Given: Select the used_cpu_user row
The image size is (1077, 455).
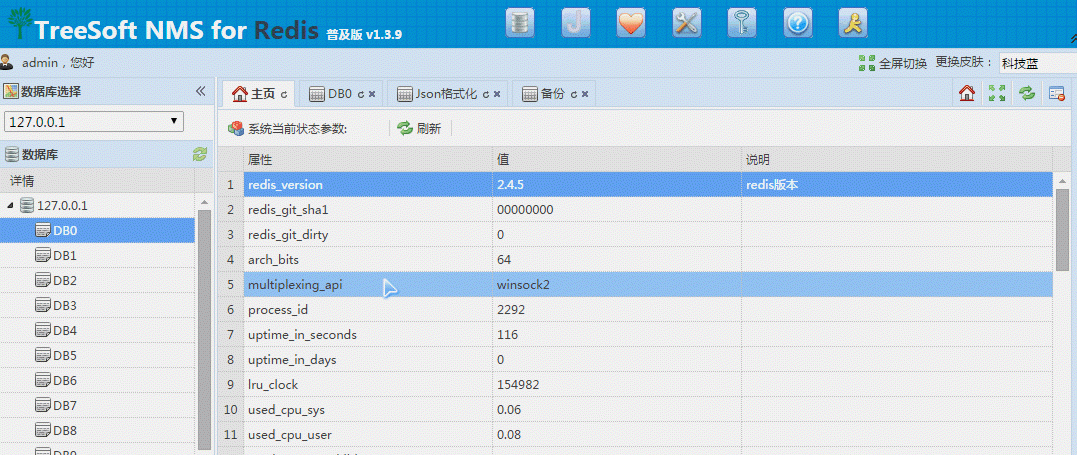Looking at the screenshot, I should click(635, 434).
